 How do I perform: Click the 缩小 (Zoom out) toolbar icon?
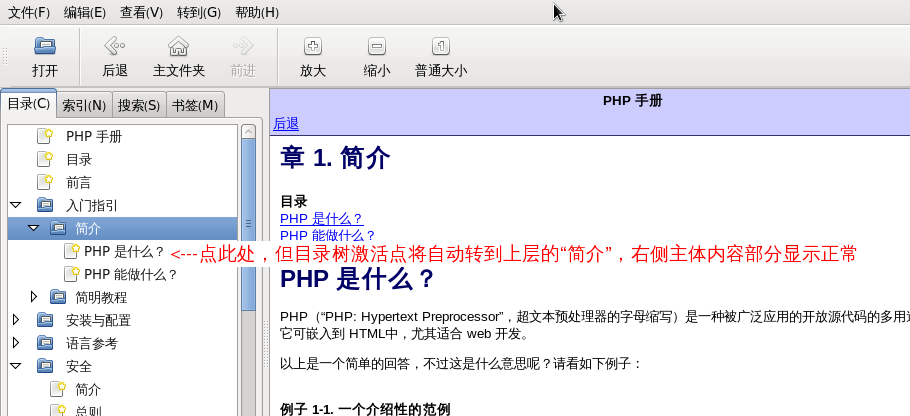point(377,46)
